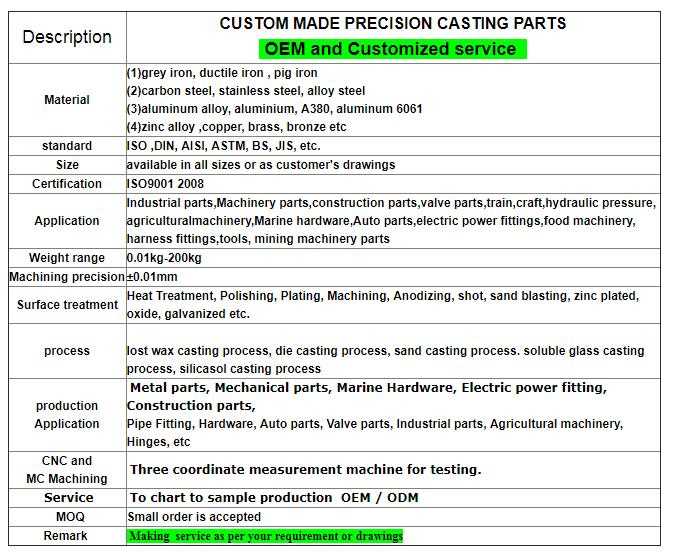Viewport: 699px width, 555px height.
Task: Click the "grey iron, ductile iron, pig iron" line
Action: [x=222, y=73]
